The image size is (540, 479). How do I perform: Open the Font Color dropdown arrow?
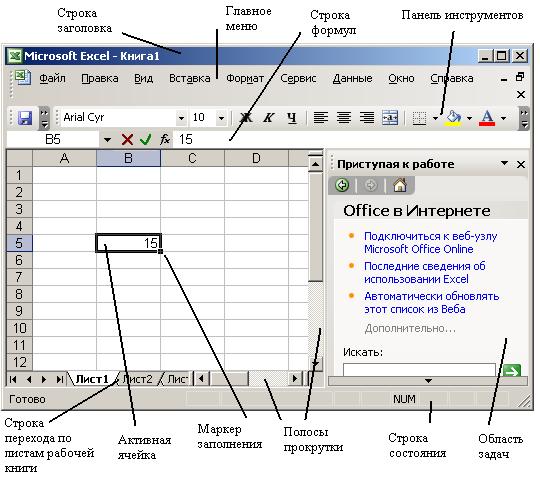click(x=503, y=118)
